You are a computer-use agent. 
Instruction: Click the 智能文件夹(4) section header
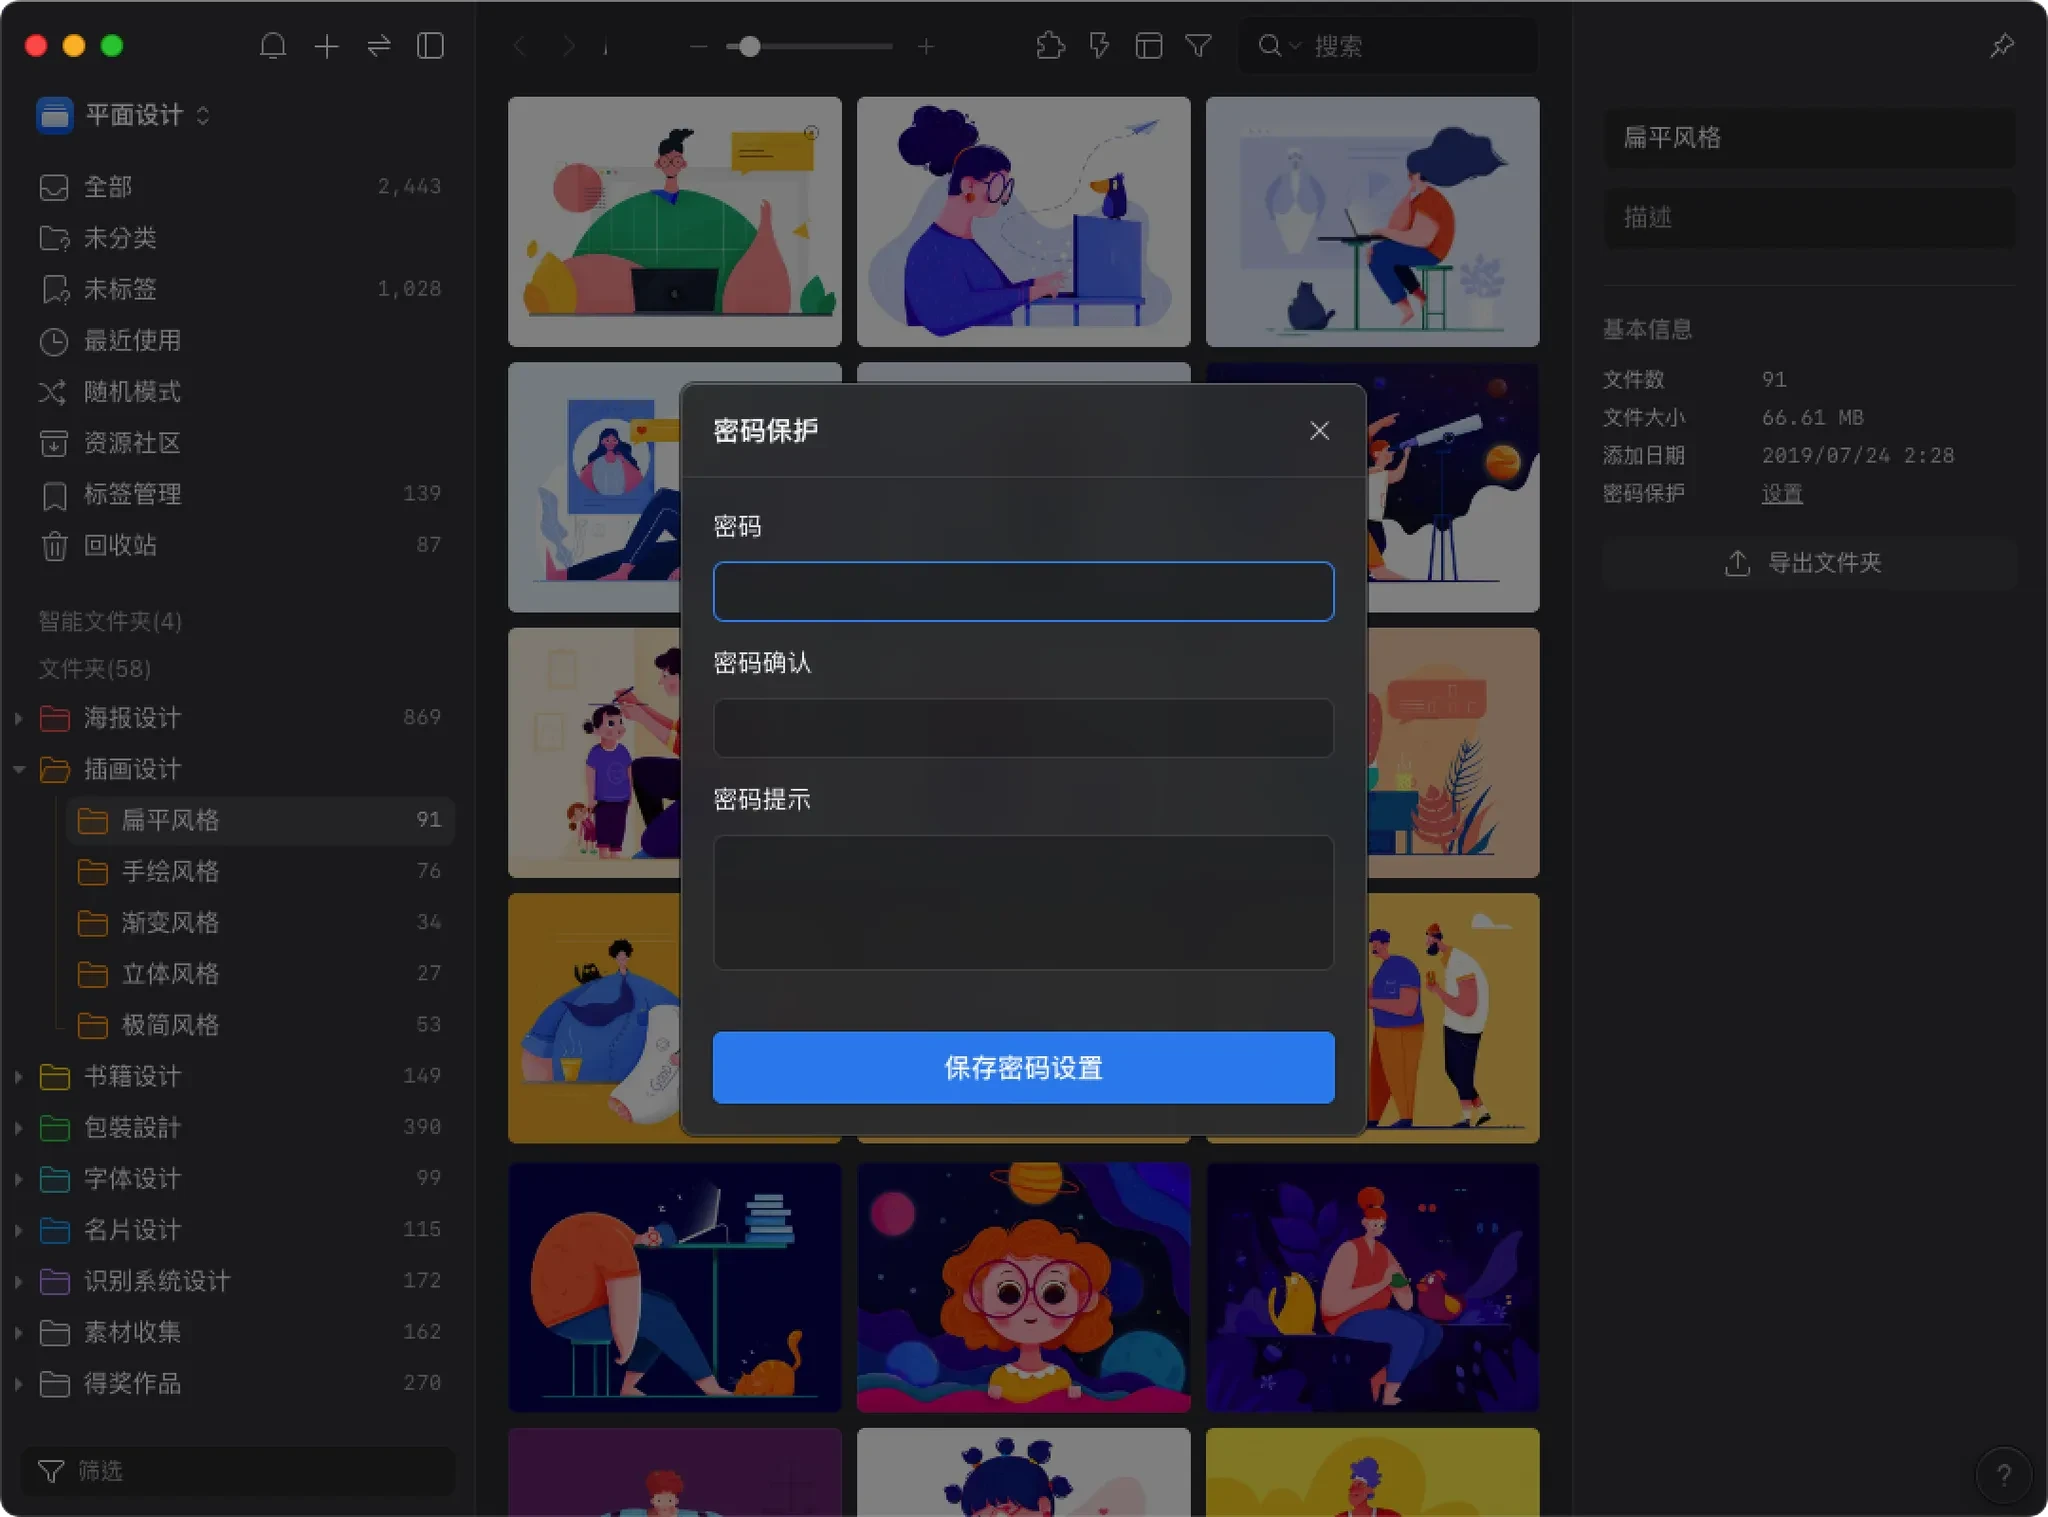coord(110,621)
